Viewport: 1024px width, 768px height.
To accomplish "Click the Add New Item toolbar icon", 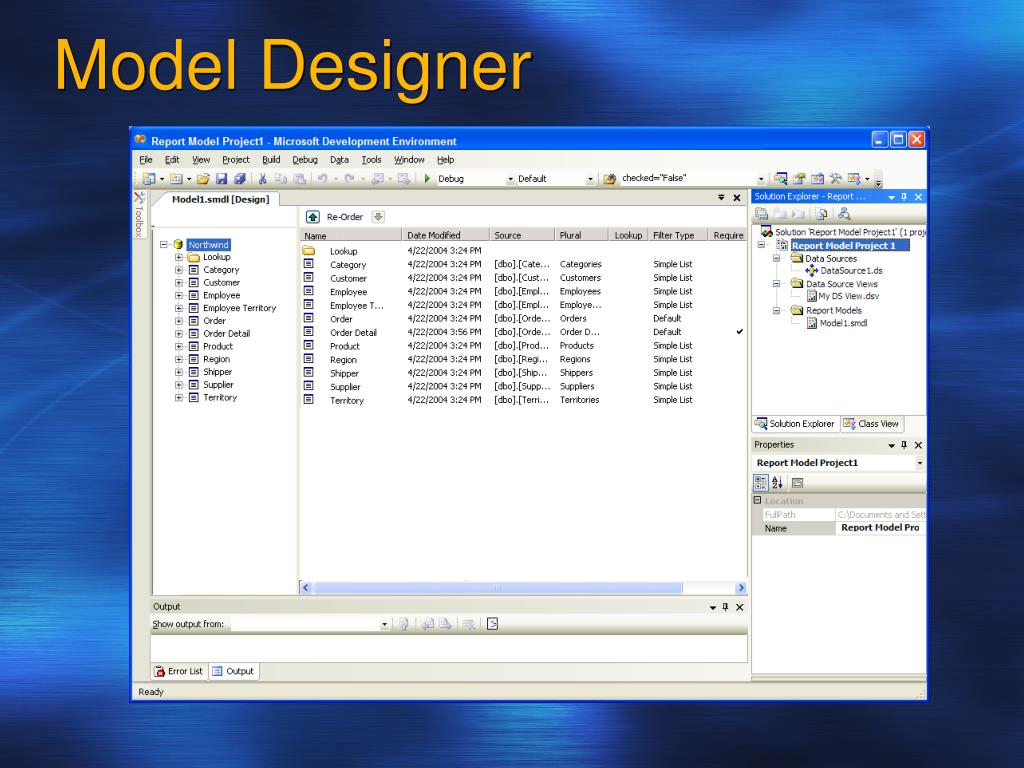I will 176,178.
